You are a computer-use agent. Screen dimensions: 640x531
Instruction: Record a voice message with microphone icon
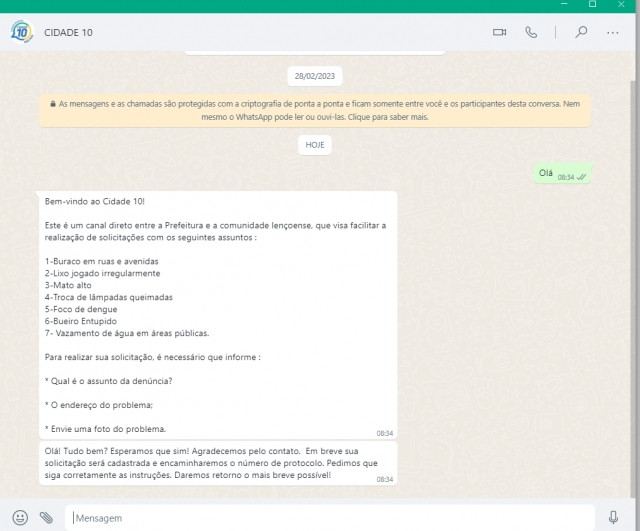point(613,517)
